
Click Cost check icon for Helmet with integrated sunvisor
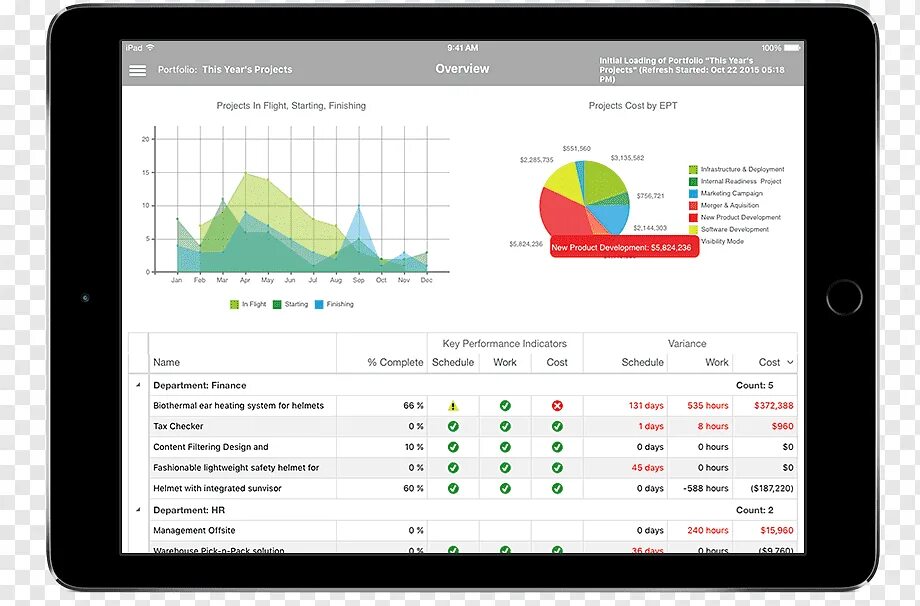(x=557, y=488)
